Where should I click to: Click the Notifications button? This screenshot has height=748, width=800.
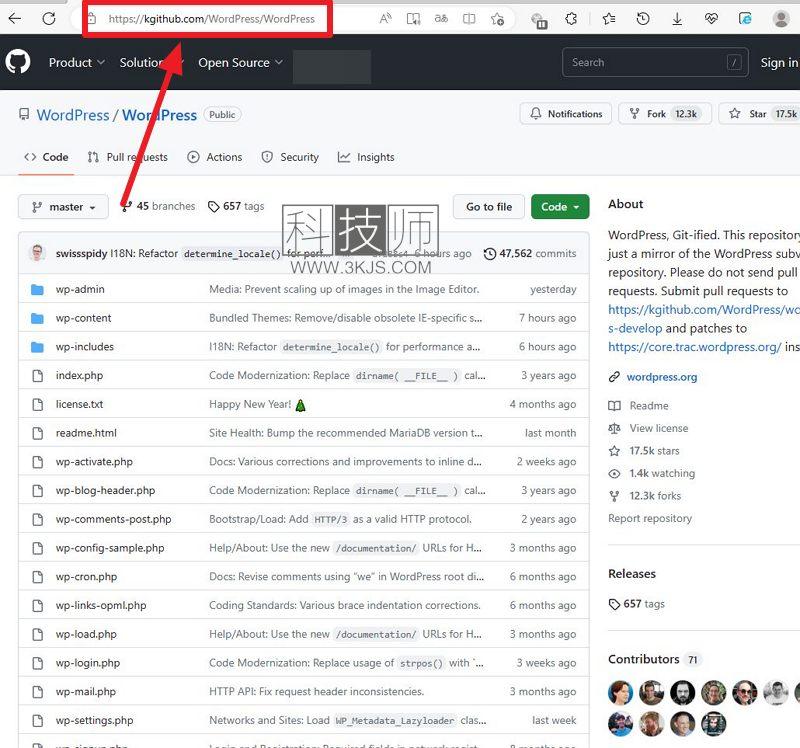point(565,114)
